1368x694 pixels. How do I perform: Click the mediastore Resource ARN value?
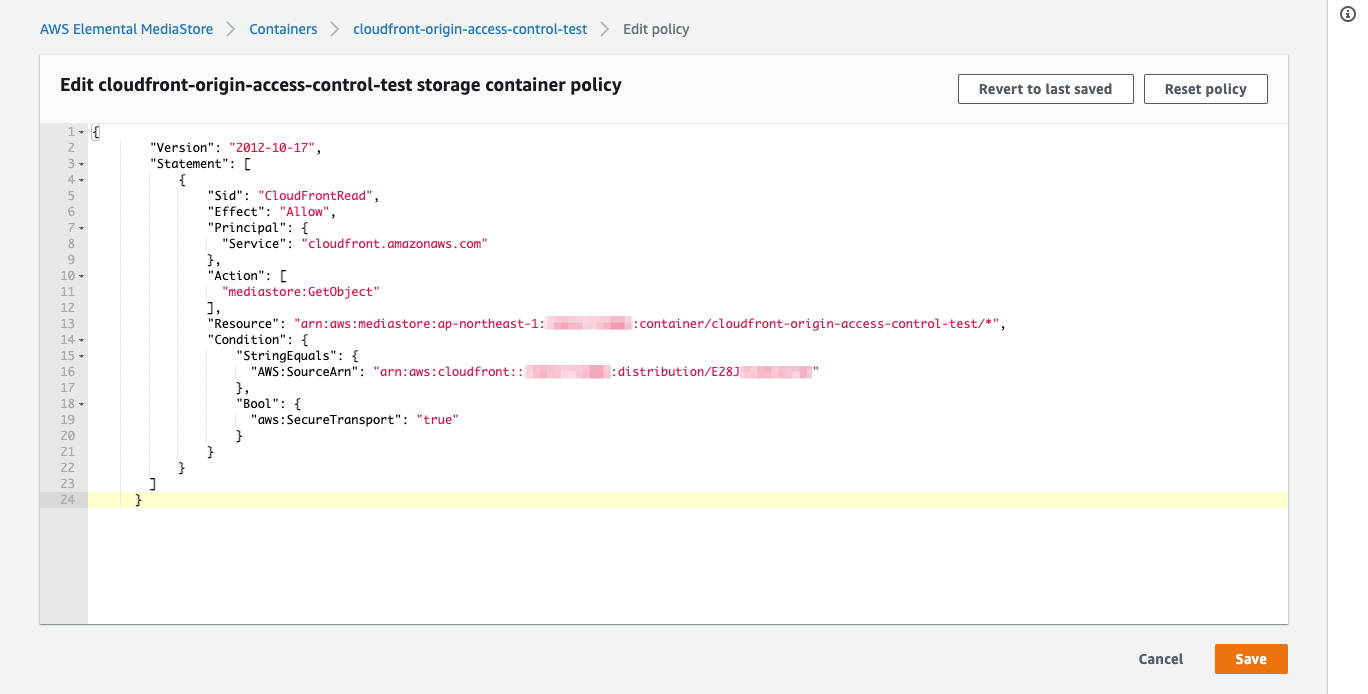point(648,324)
